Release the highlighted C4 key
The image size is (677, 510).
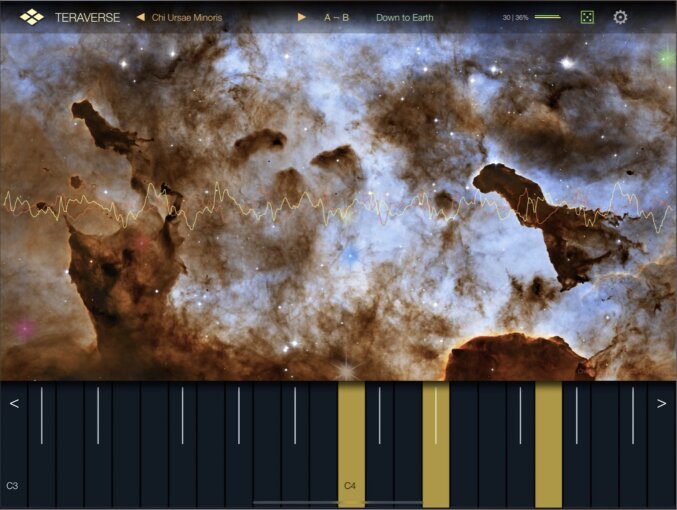click(351, 444)
